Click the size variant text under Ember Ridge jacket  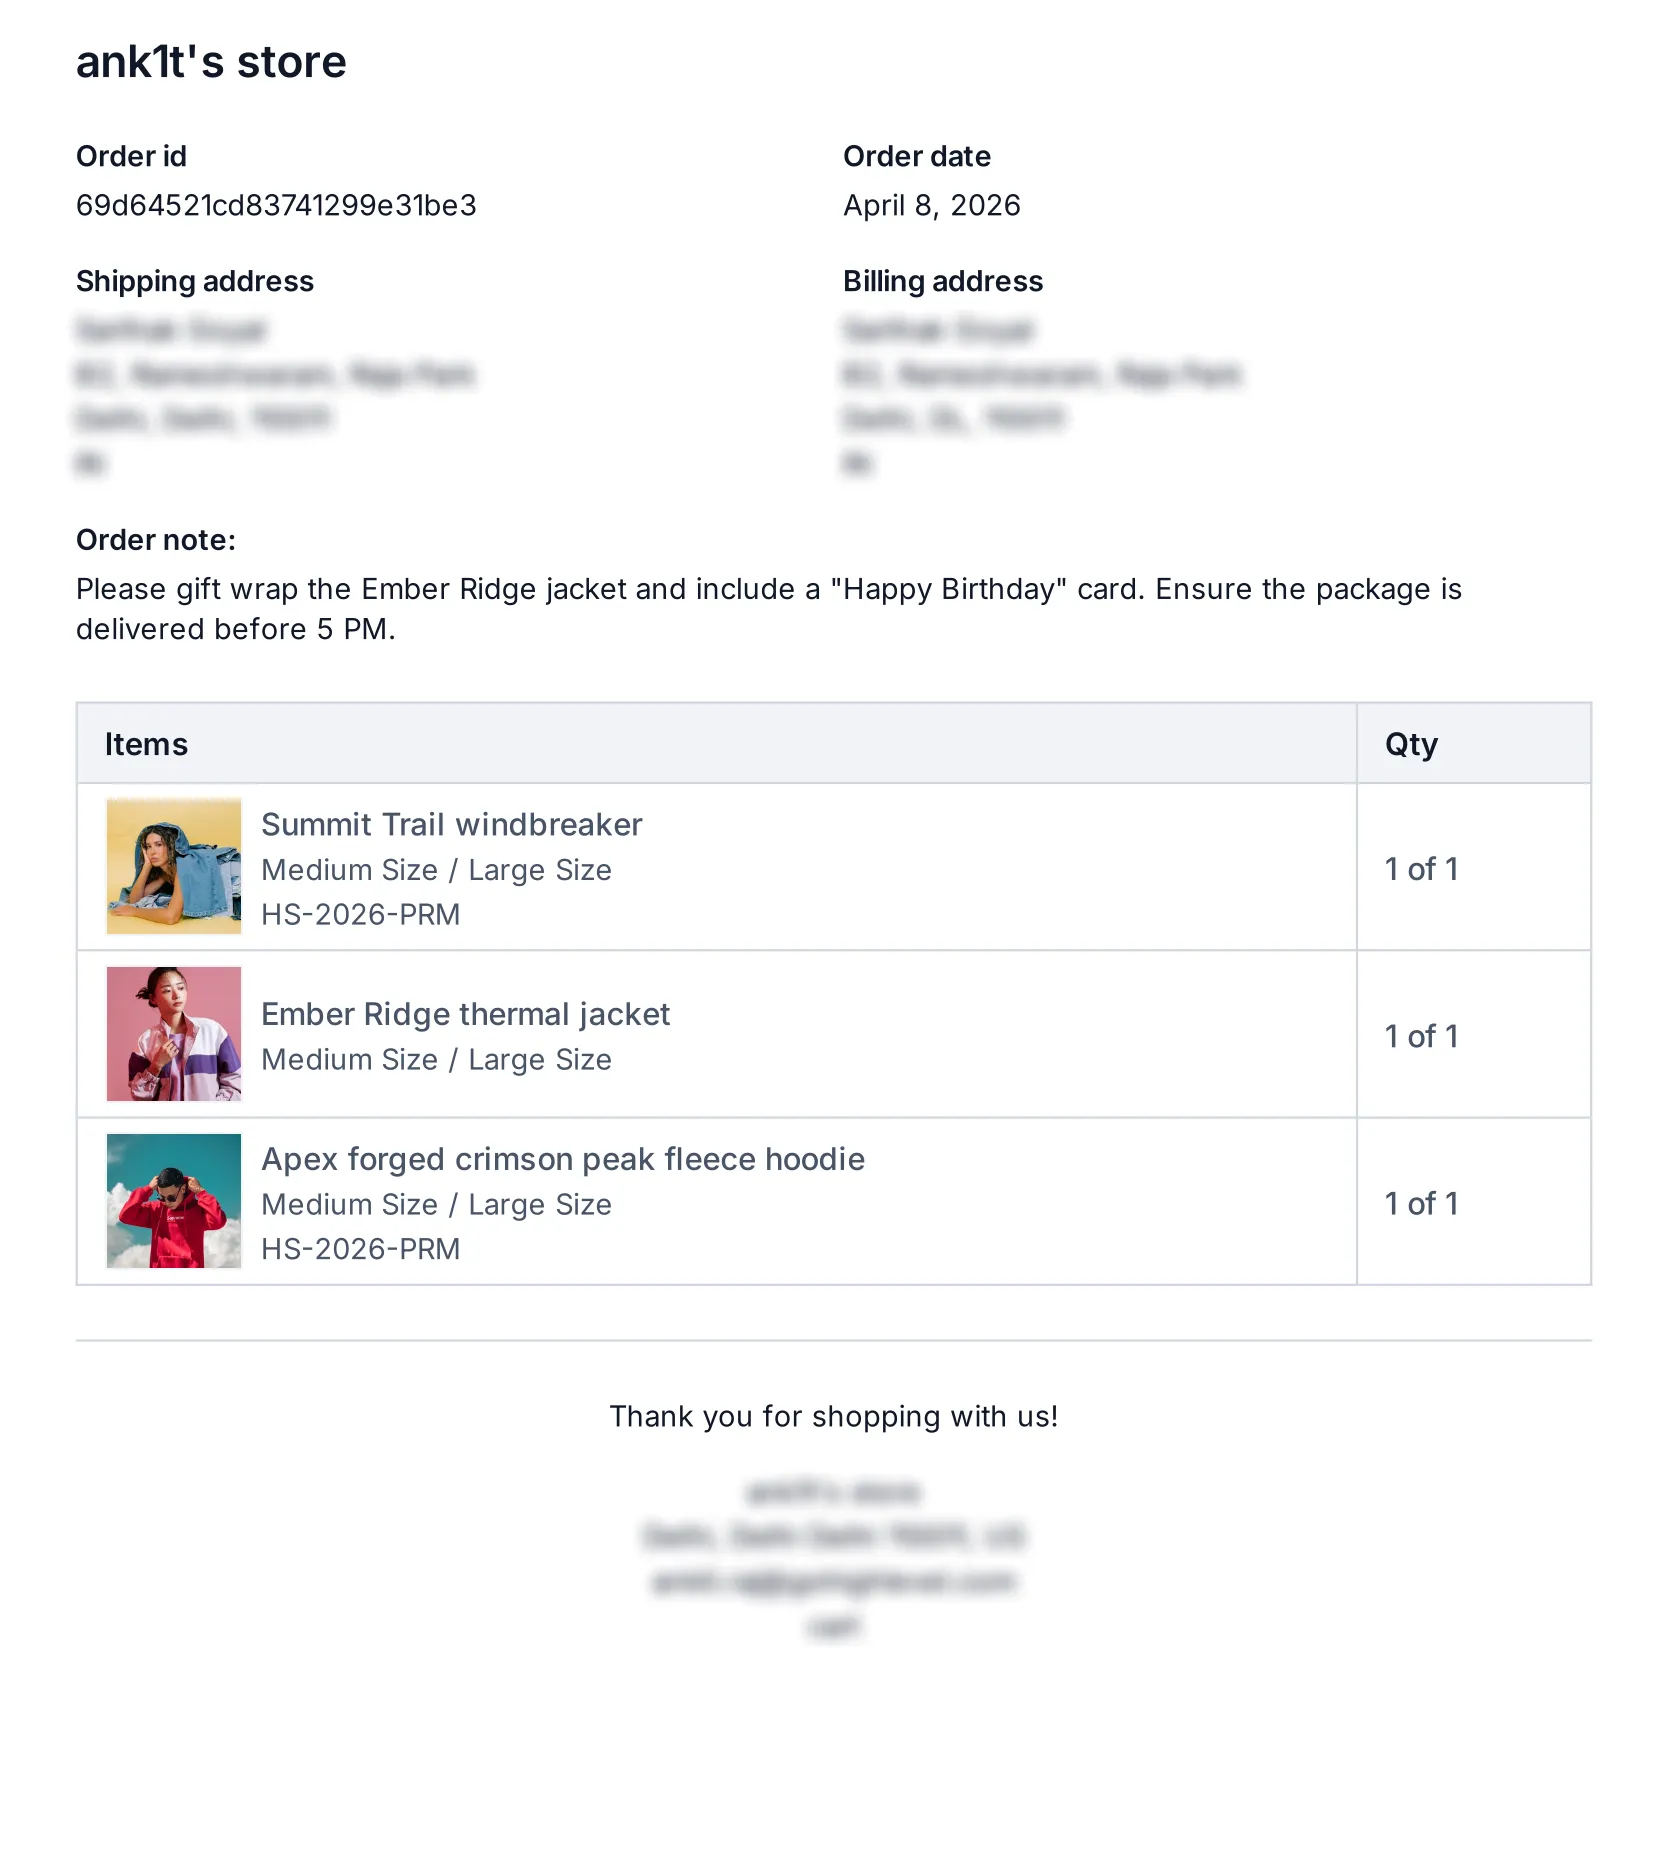click(436, 1059)
